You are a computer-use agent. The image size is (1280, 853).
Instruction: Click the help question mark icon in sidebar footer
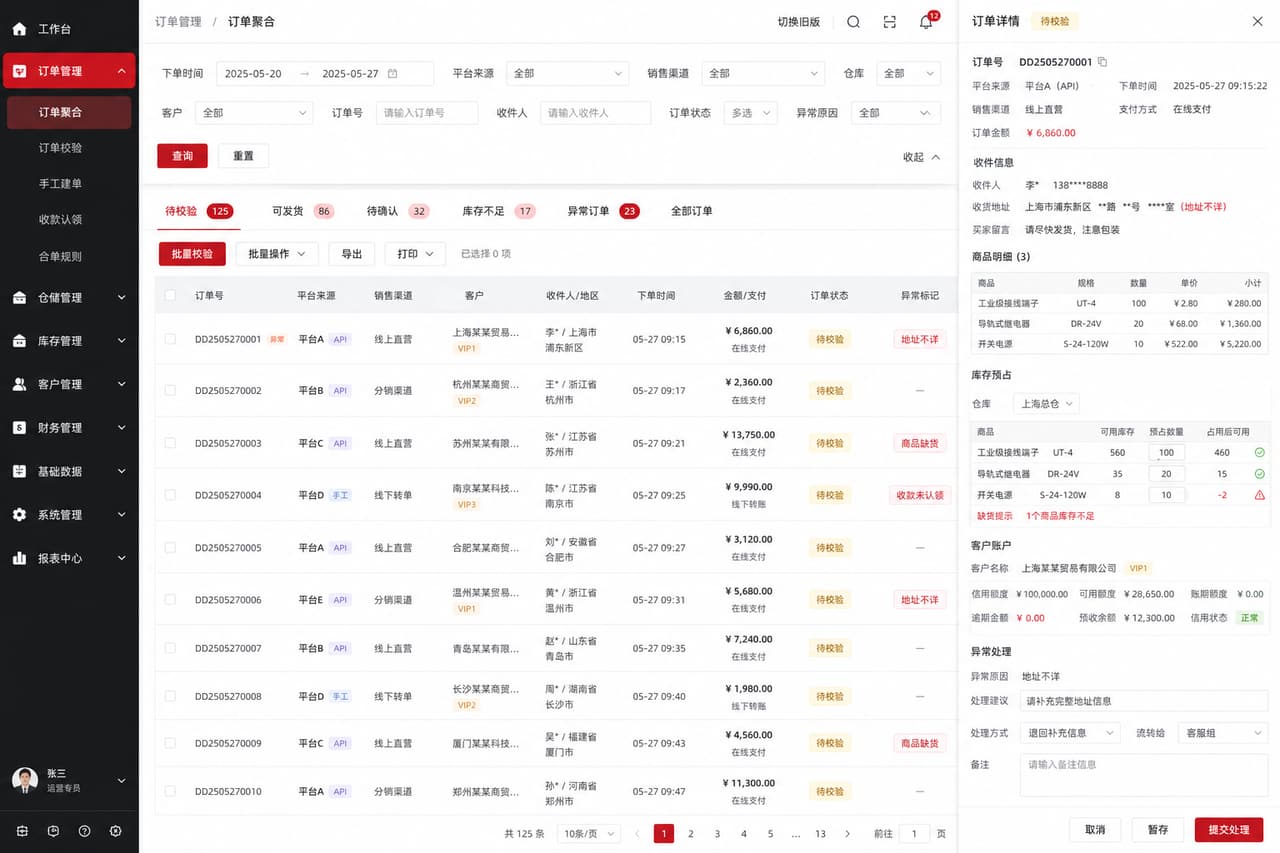click(84, 831)
